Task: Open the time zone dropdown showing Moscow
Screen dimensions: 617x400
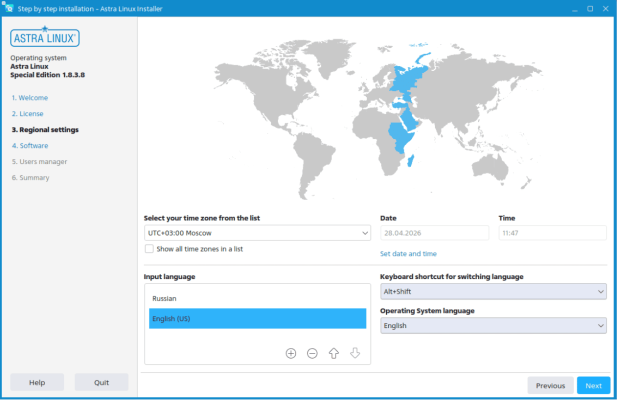Action: [x=257, y=233]
